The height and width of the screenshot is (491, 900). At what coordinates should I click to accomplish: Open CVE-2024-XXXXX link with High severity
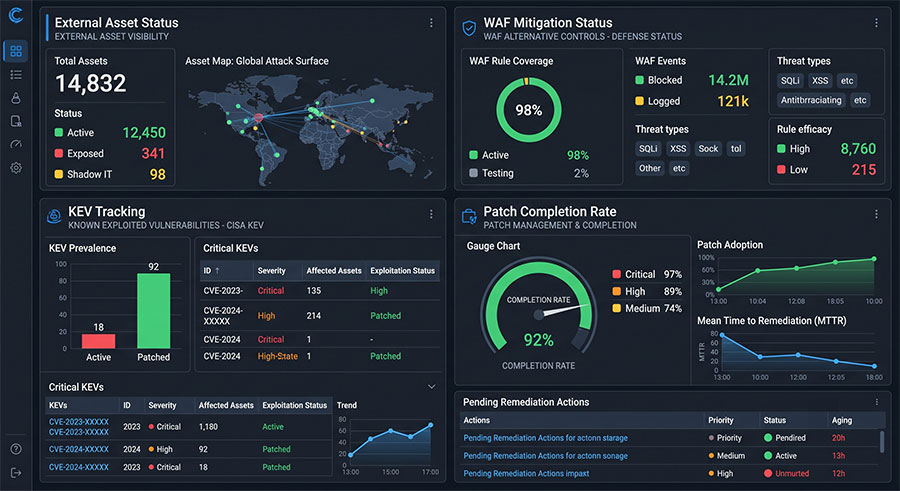tap(79, 449)
